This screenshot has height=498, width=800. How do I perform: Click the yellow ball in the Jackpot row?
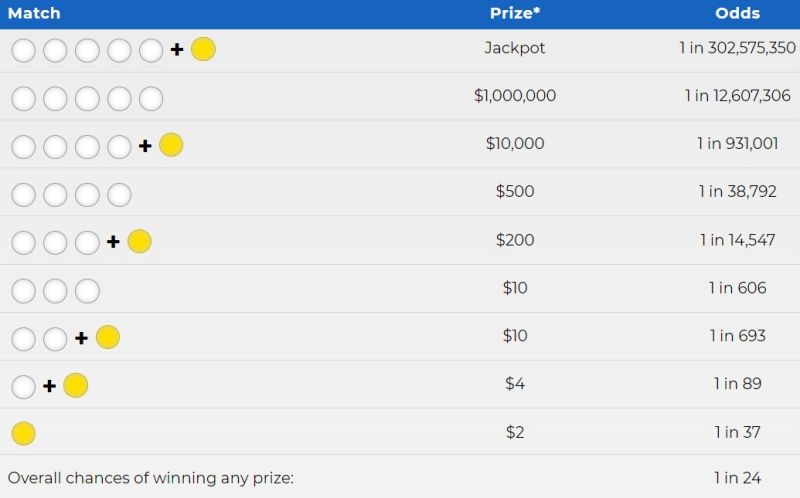point(203,49)
